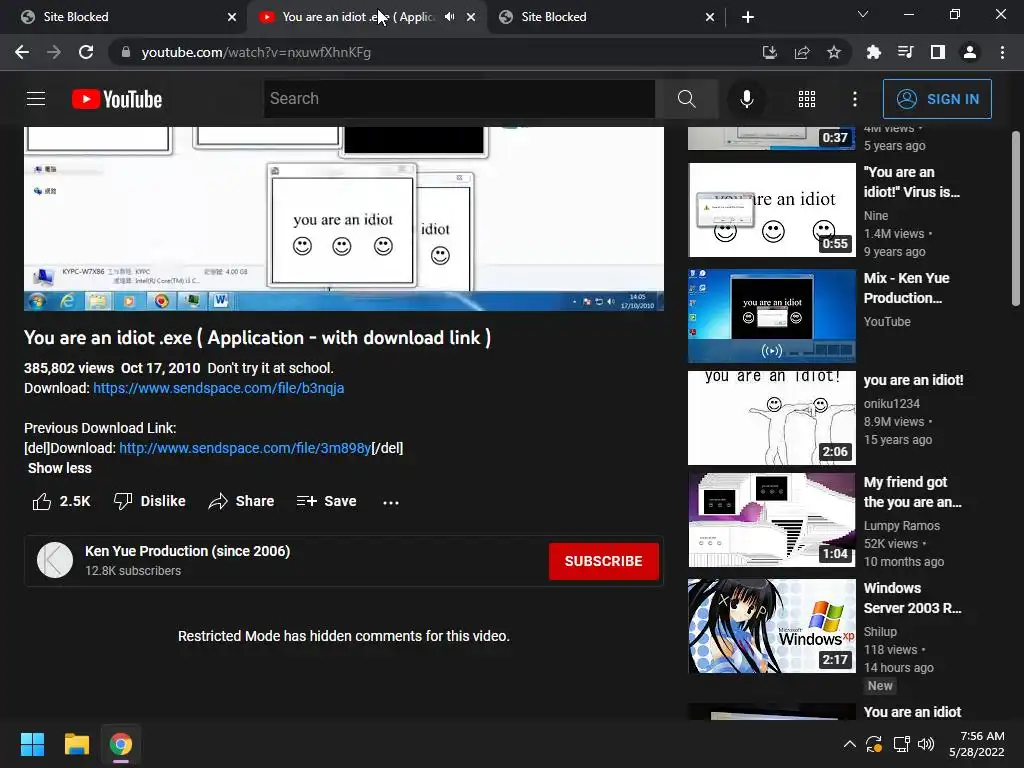Share the video
This screenshot has height=768, width=1024.
pos(241,501)
